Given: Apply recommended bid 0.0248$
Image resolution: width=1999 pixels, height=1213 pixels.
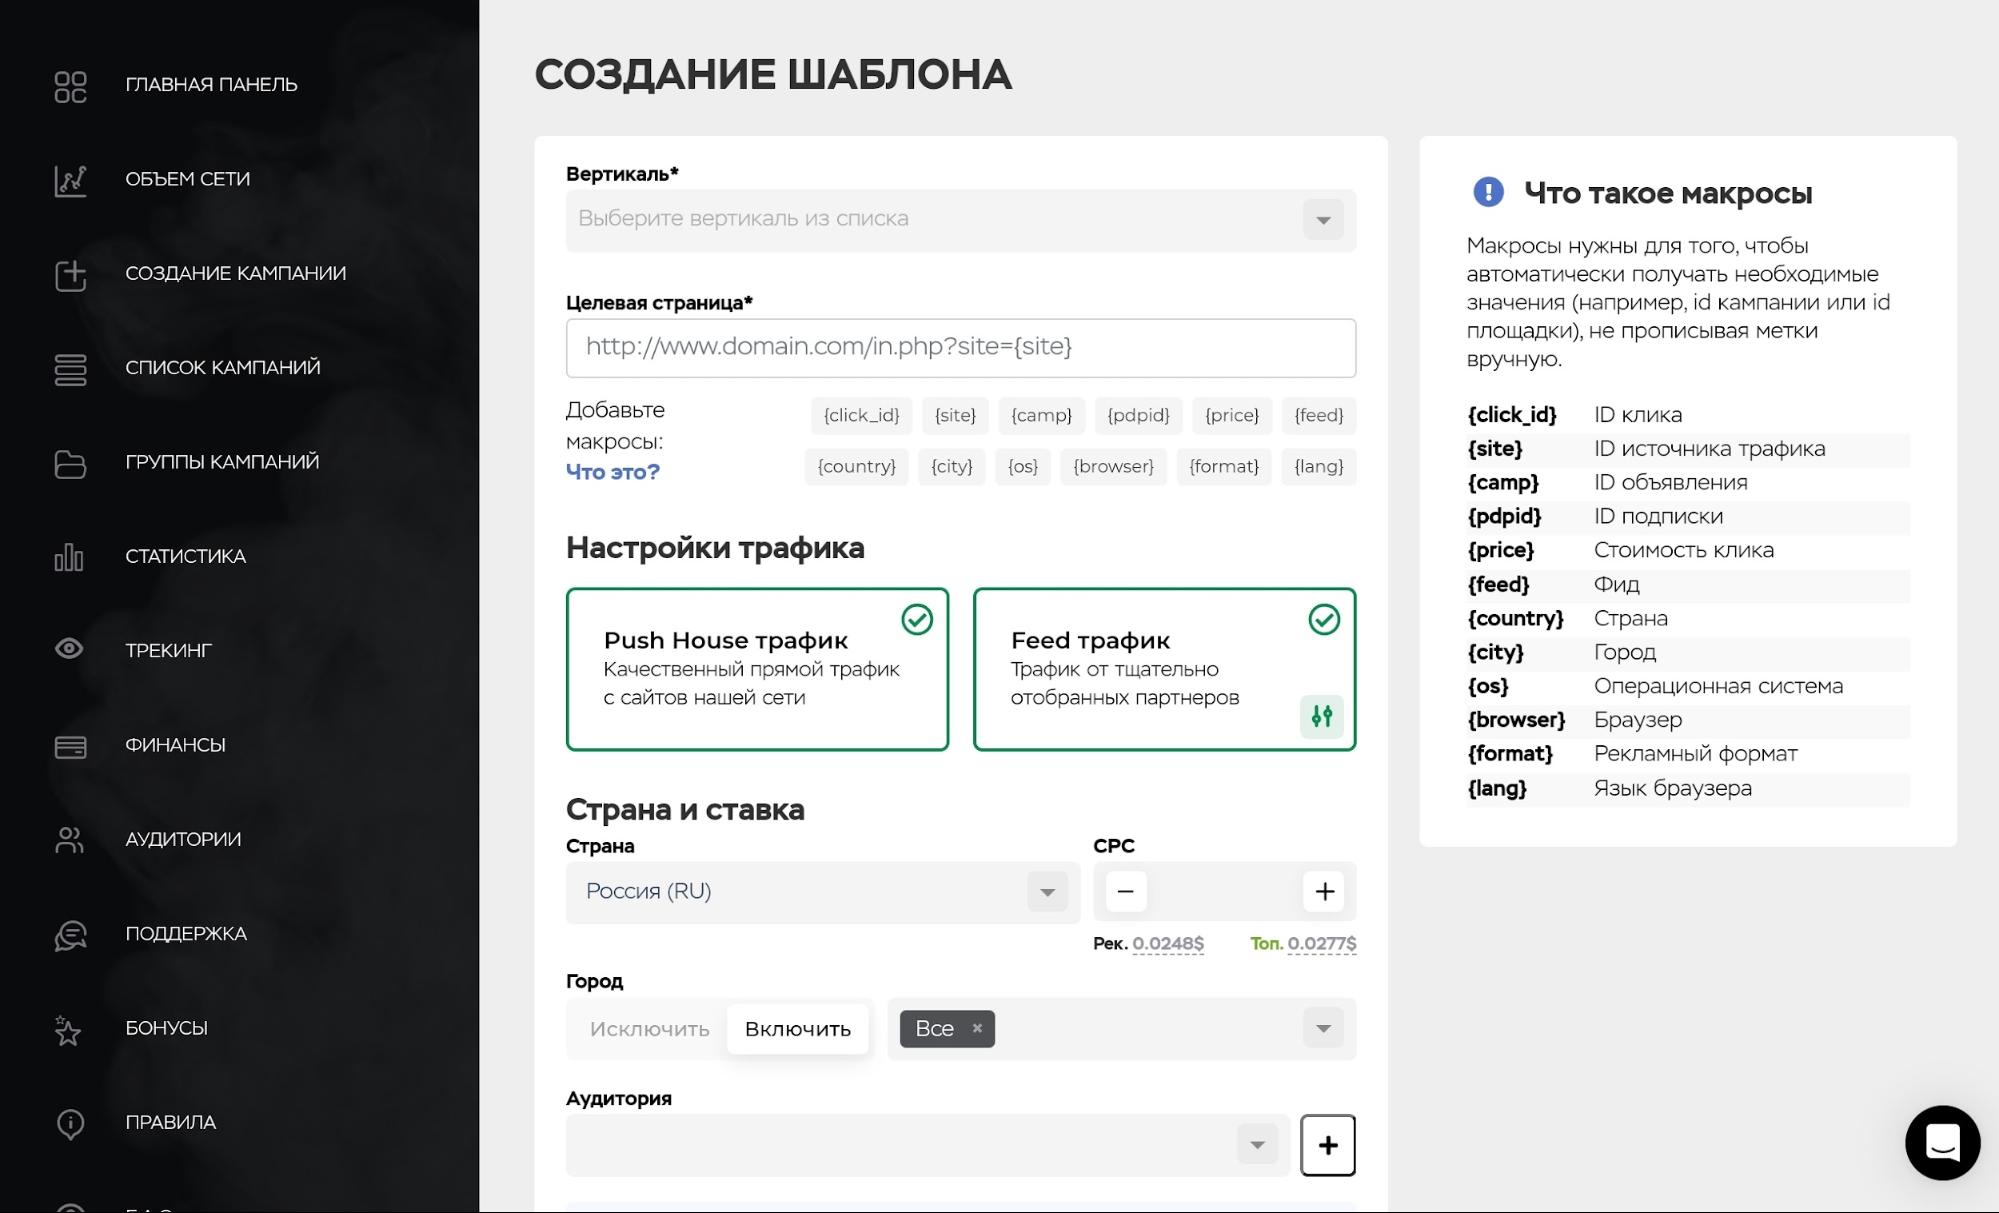Looking at the screenshot, I should point(1168,944).
